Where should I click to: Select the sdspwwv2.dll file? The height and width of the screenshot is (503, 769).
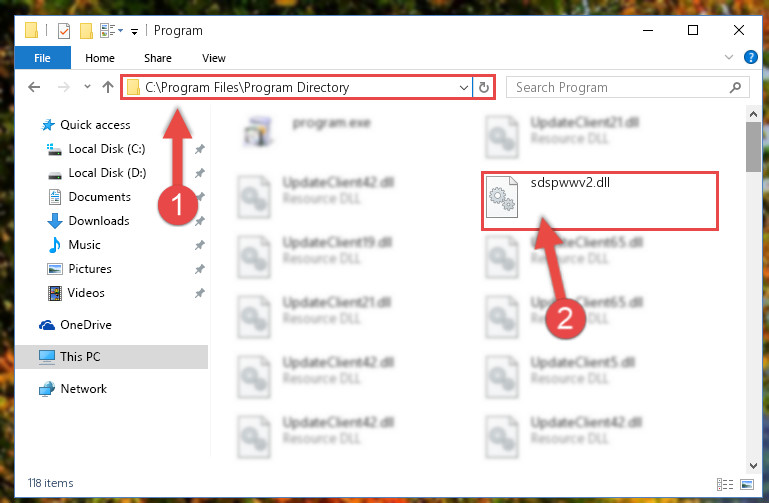click(599, 201)
